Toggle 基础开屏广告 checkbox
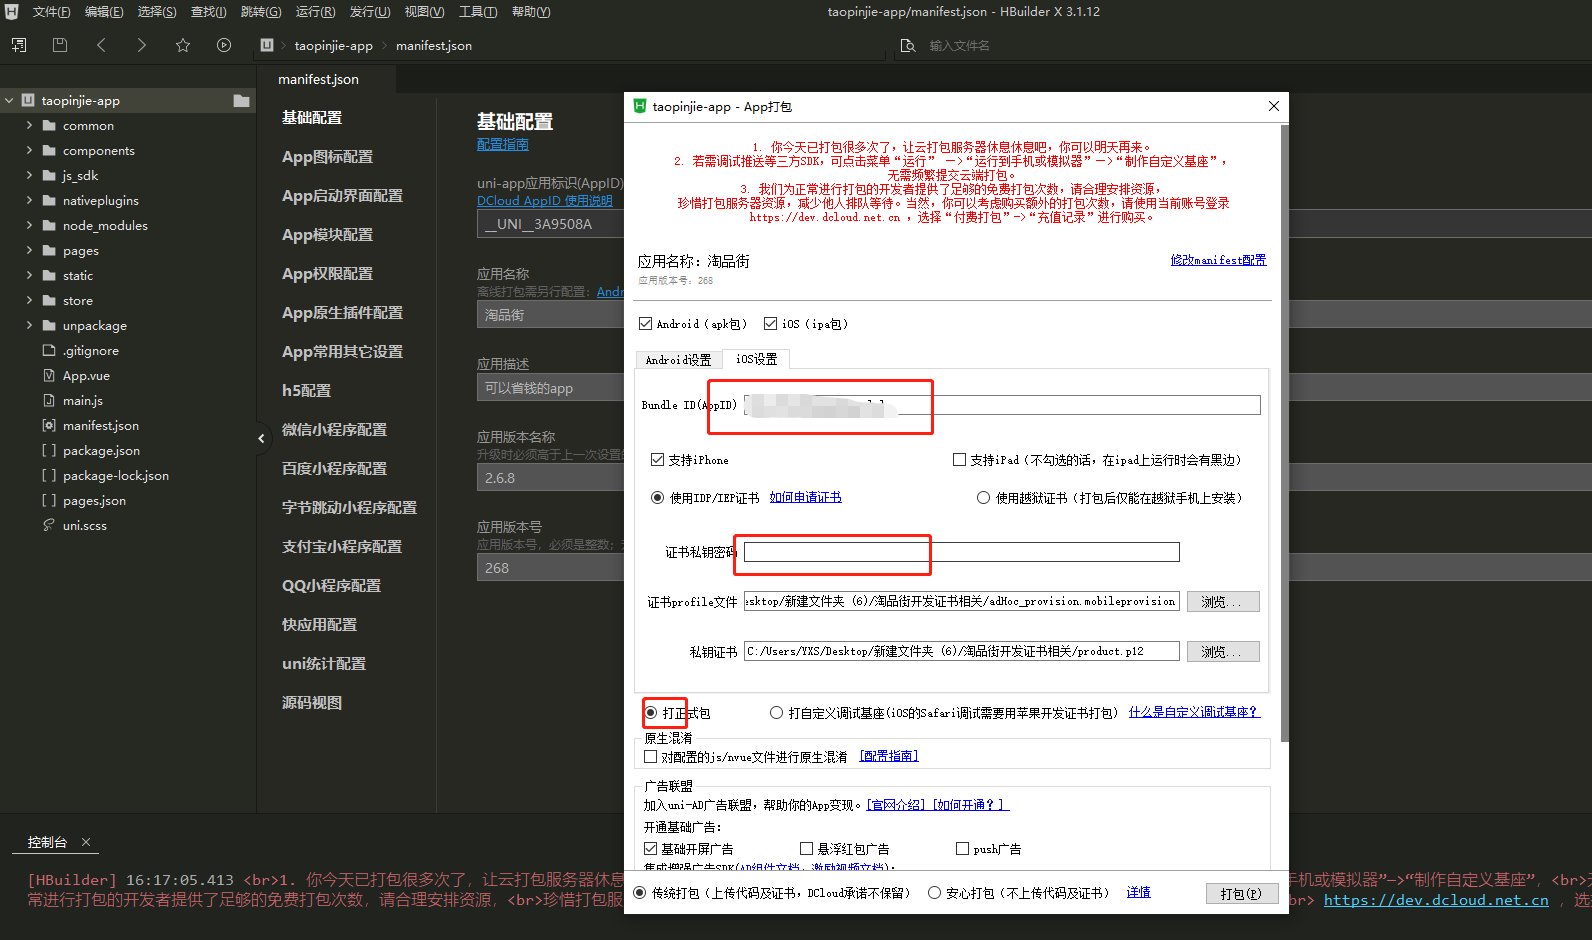This screenshot has height=940, width=1592. pos(651,848)
